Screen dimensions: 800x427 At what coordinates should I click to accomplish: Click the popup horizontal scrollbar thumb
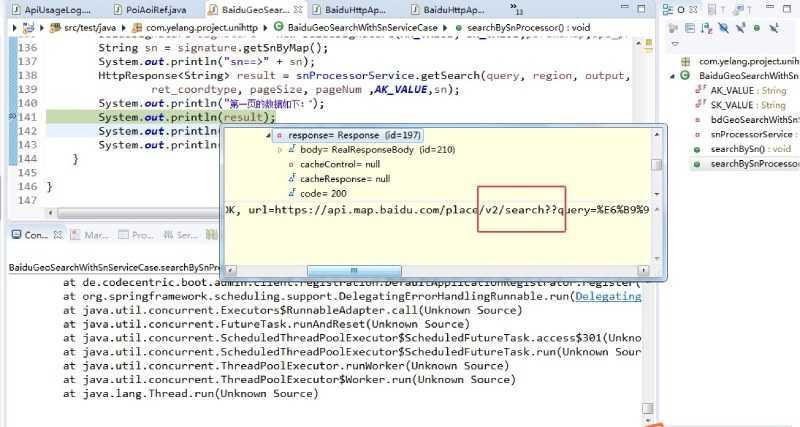[354, 270]
